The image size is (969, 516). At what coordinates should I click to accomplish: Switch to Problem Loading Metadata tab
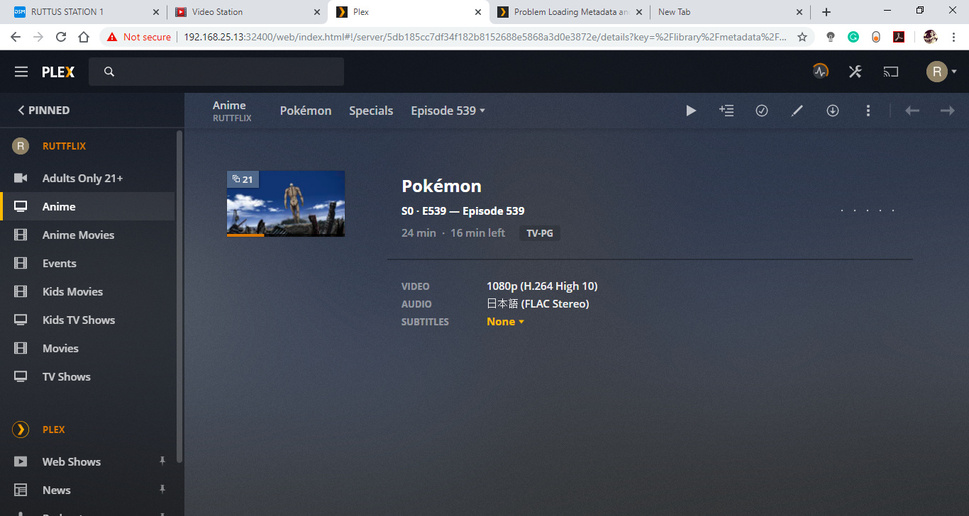570,12
